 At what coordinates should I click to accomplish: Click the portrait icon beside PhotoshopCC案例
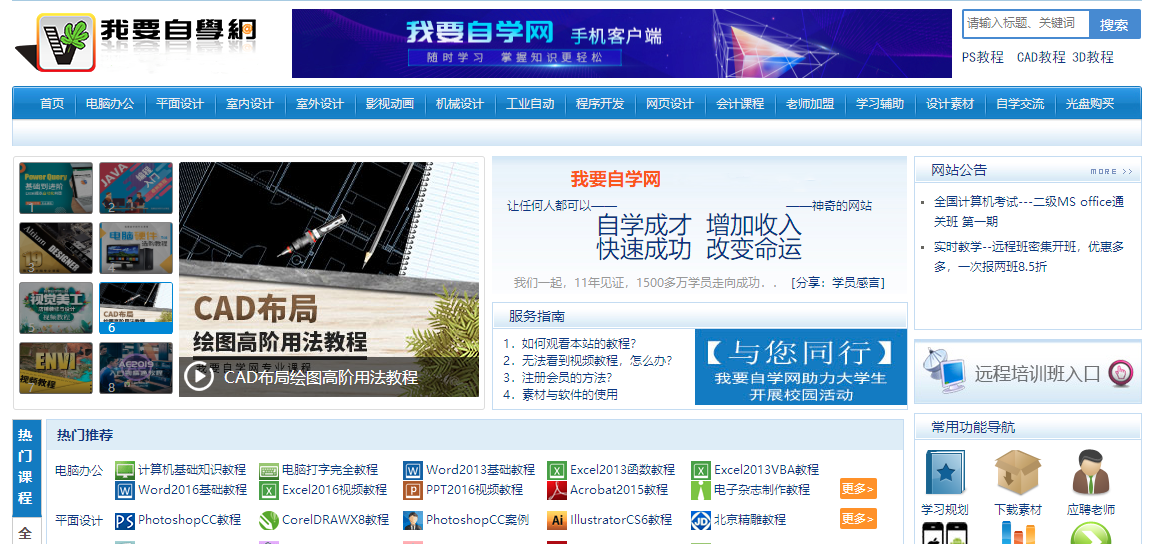(414, 521)
